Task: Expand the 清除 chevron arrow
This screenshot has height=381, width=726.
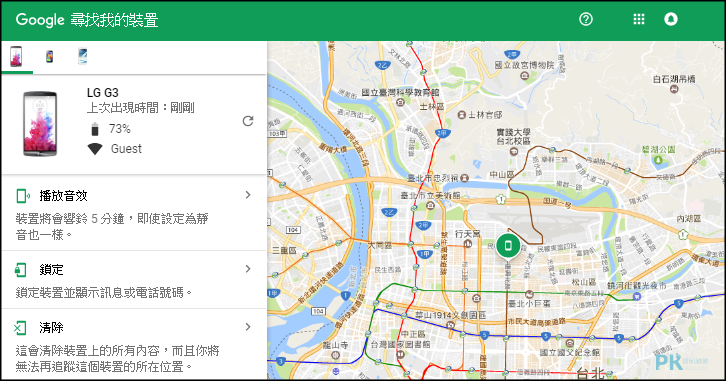Action: point(248,327)
